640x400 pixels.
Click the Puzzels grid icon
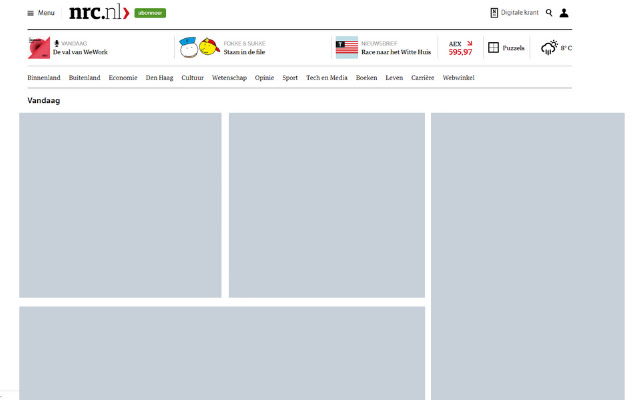(x=494, y=48)
